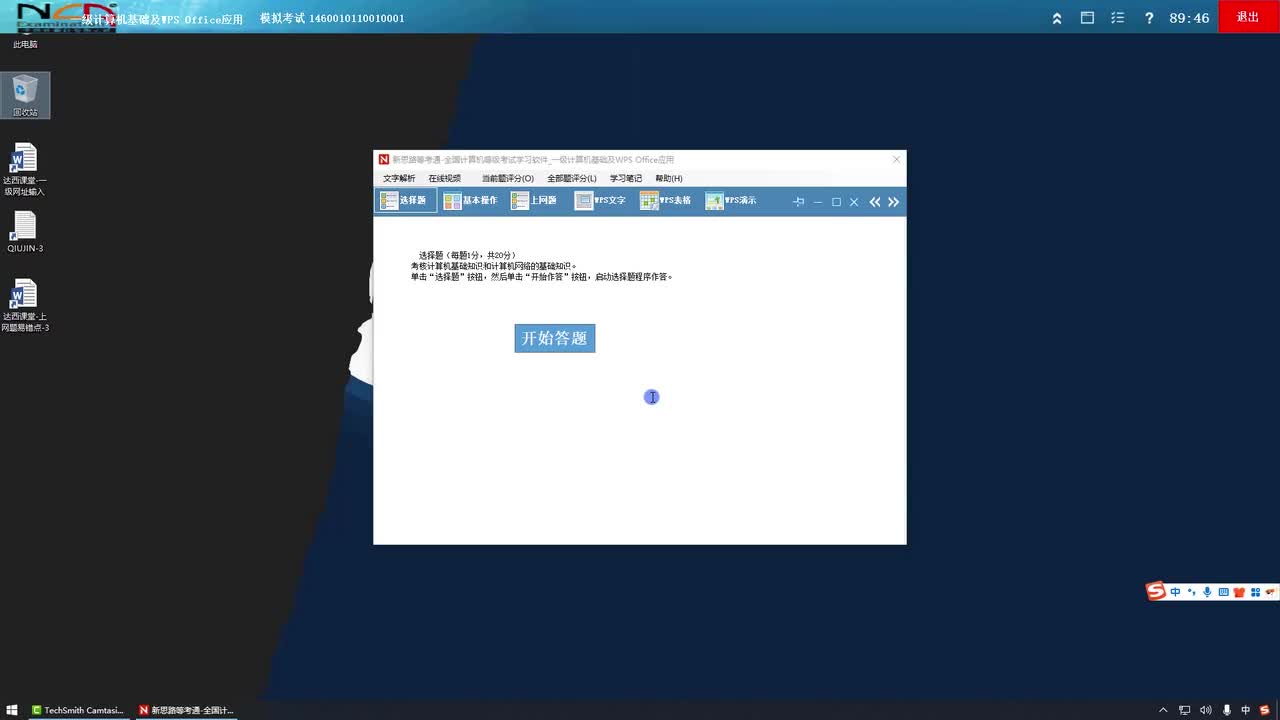Open the WPS表格 section
1280x720 pixels.
click(x=666, y=201)
